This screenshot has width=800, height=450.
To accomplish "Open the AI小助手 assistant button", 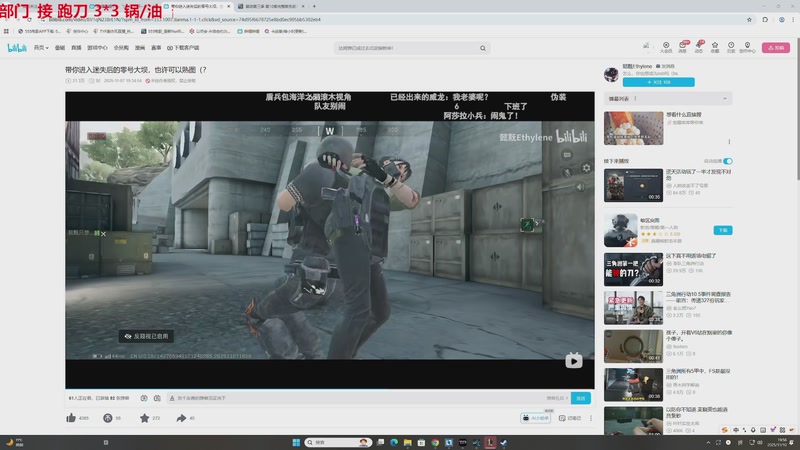I will [x=536, y=418].
